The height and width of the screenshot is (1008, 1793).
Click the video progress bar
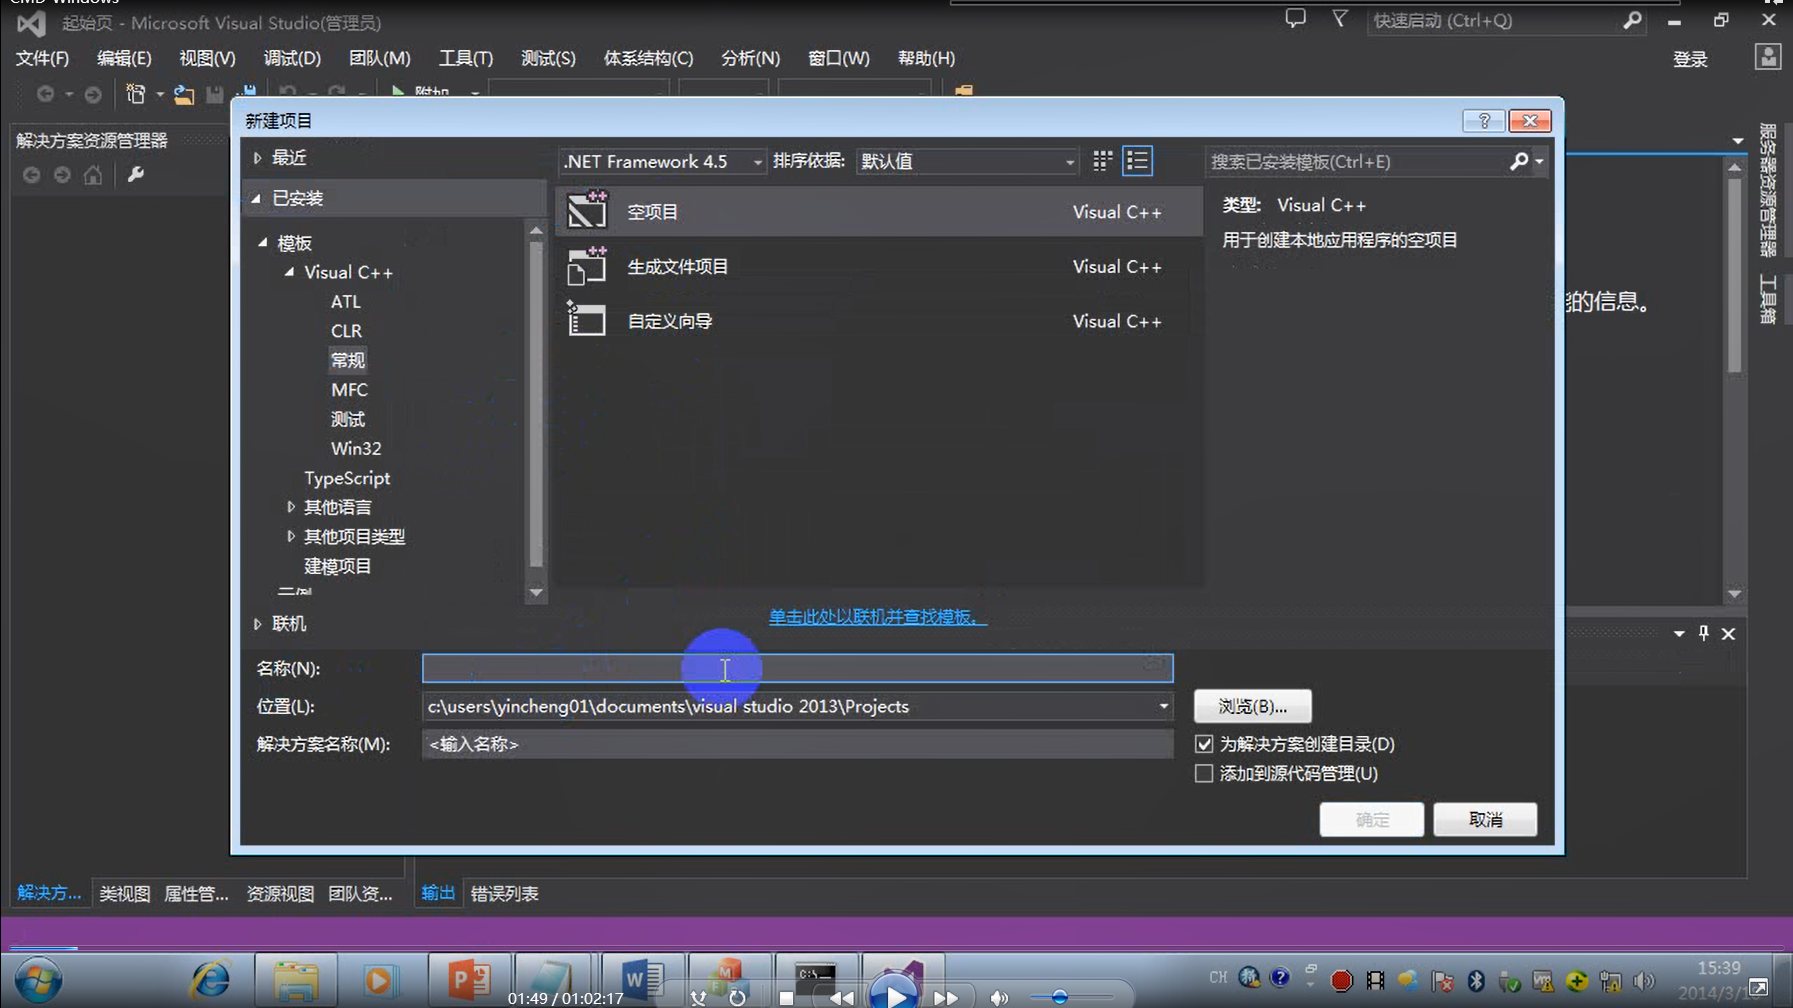click(x=896, y=946)
